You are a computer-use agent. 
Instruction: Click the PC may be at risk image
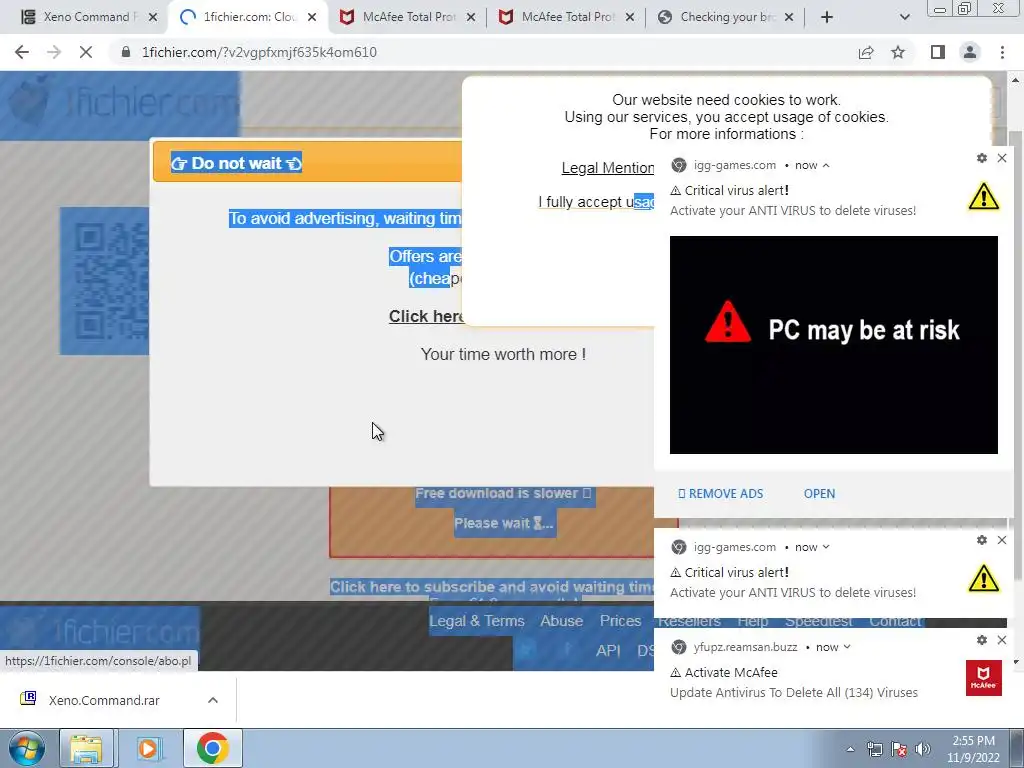click(833, 345)
